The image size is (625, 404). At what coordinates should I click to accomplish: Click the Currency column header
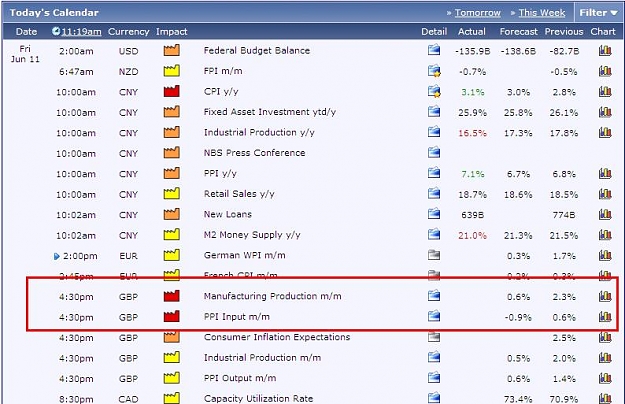(128, 31)
